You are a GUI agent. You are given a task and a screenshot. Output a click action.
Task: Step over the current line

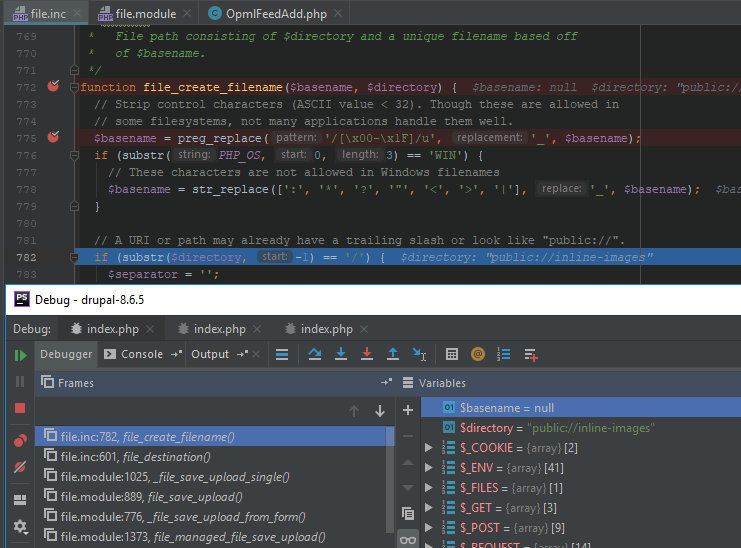point(315,354)
